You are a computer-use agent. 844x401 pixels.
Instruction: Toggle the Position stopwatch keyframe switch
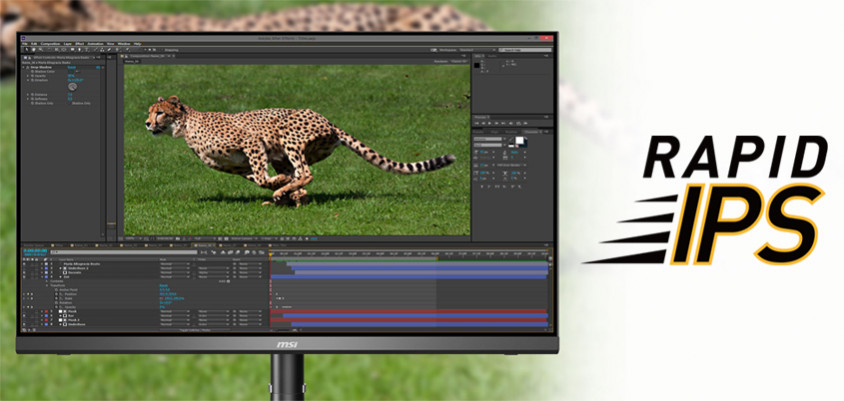click(57, 294)
